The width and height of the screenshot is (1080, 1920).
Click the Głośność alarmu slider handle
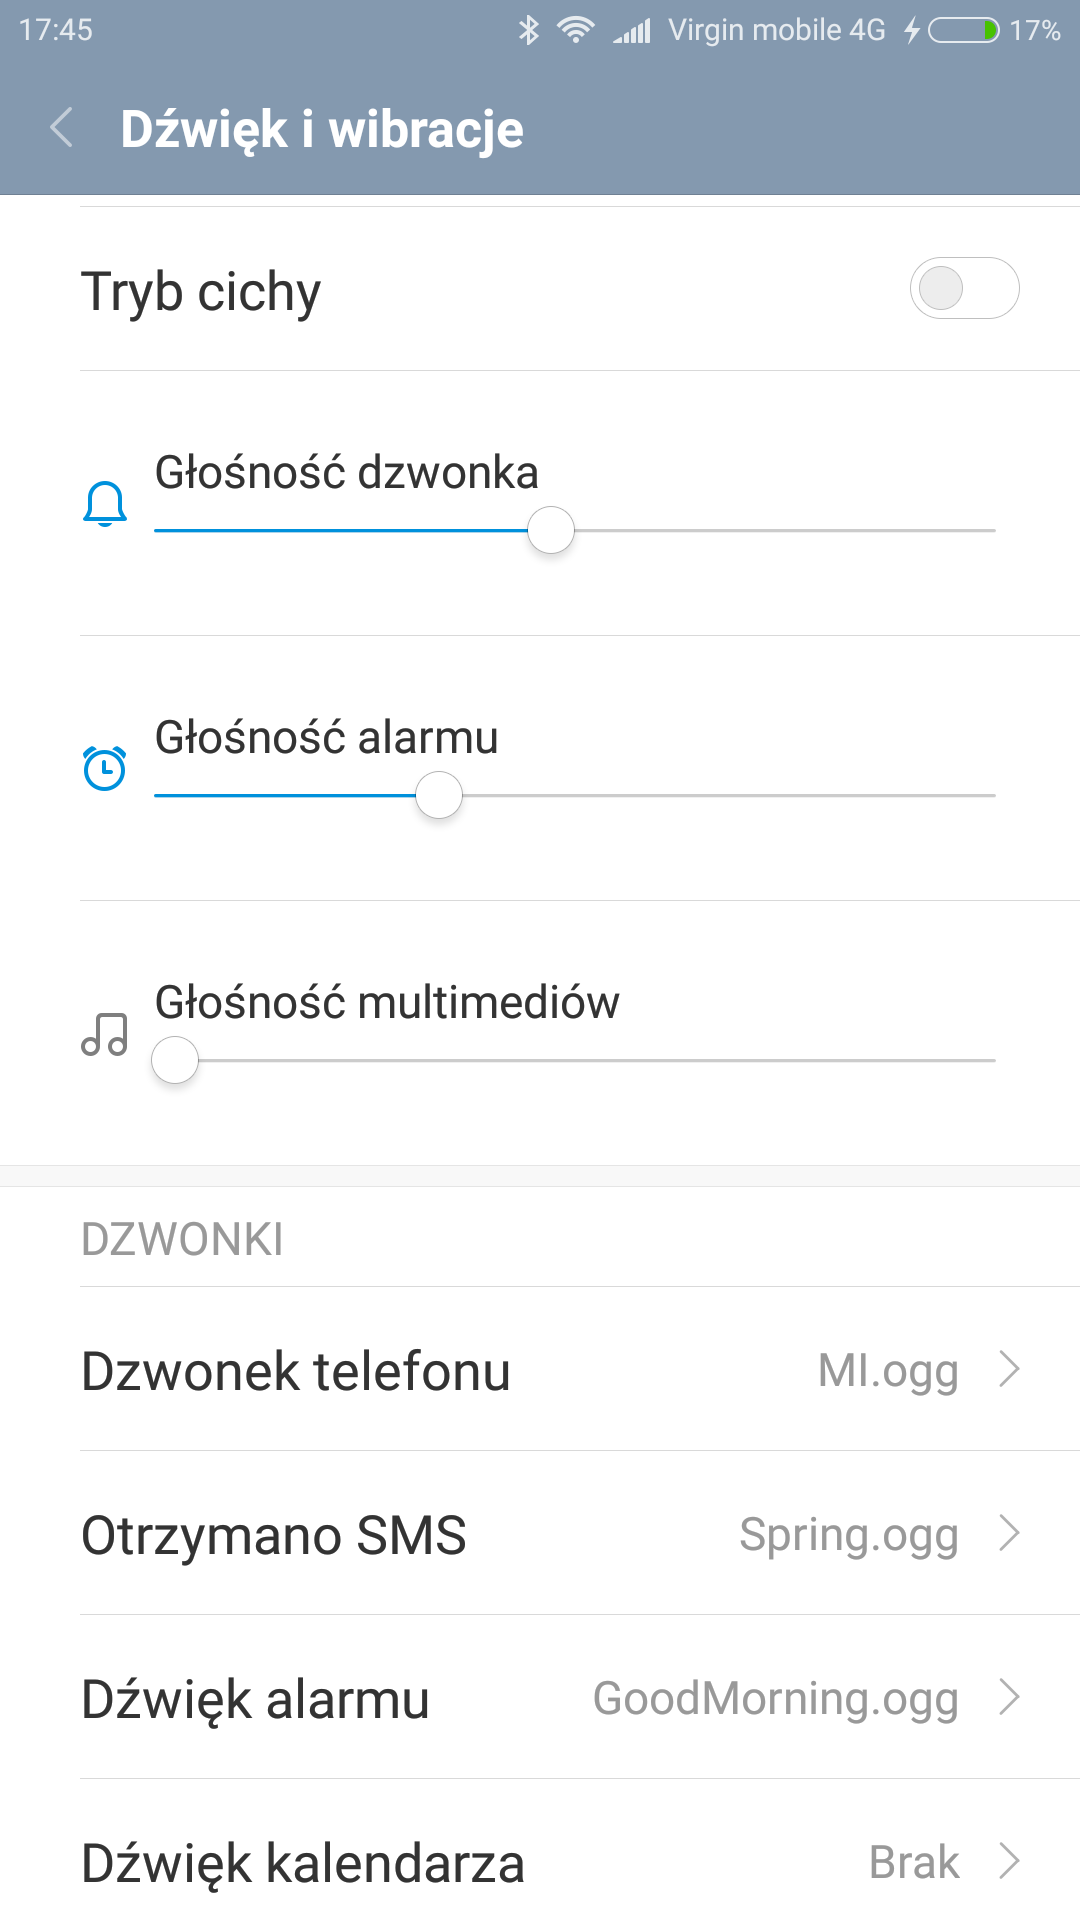coord(439,795)
